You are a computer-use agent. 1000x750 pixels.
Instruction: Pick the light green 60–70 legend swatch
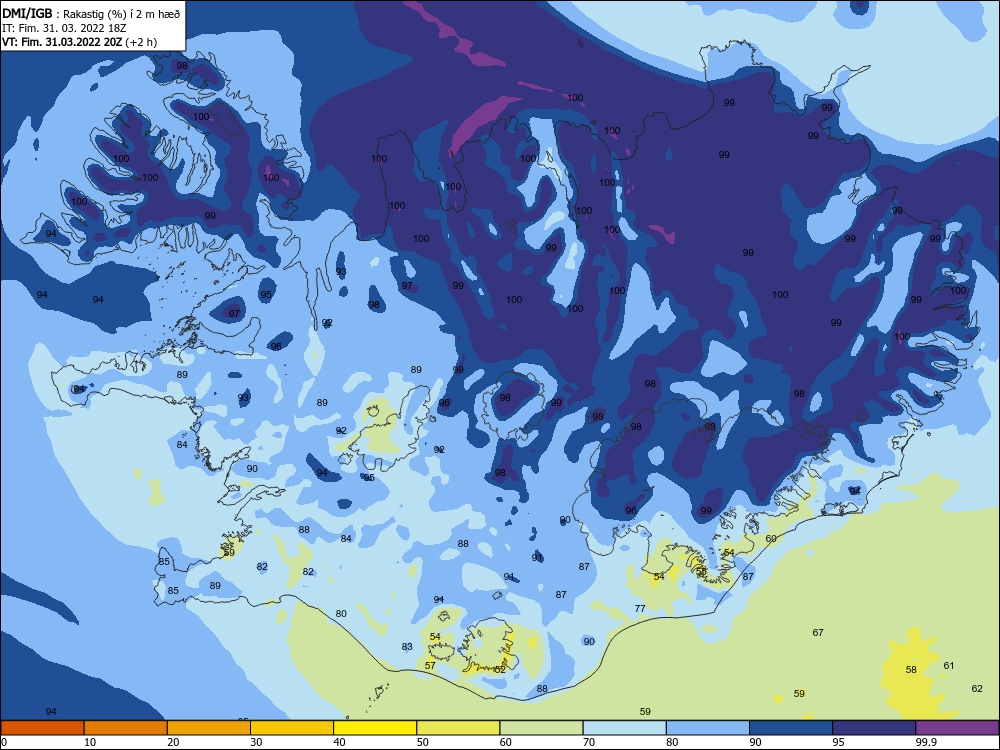pos(541,728)
